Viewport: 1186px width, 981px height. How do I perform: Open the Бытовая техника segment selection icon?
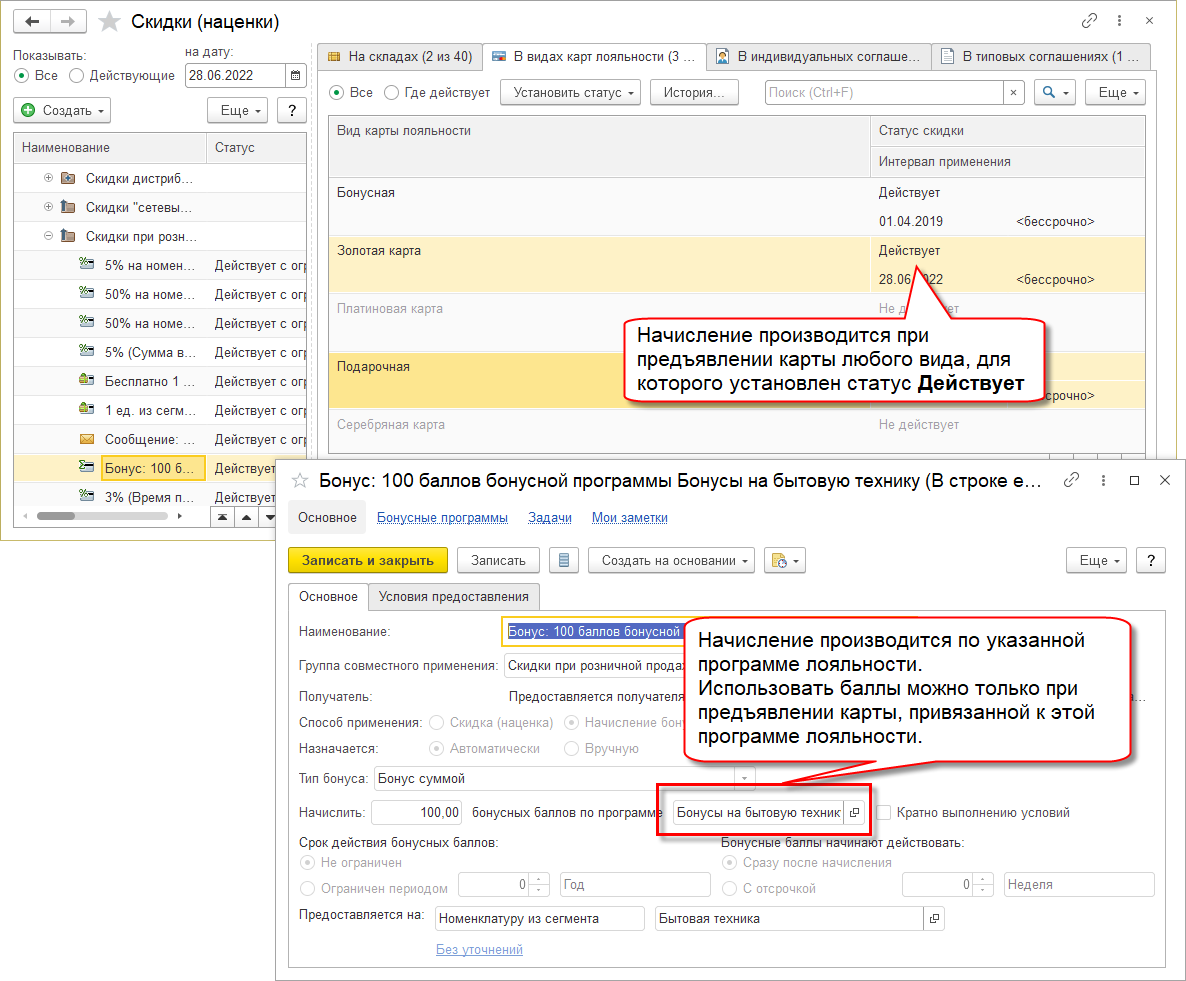[x=934, y=919]
